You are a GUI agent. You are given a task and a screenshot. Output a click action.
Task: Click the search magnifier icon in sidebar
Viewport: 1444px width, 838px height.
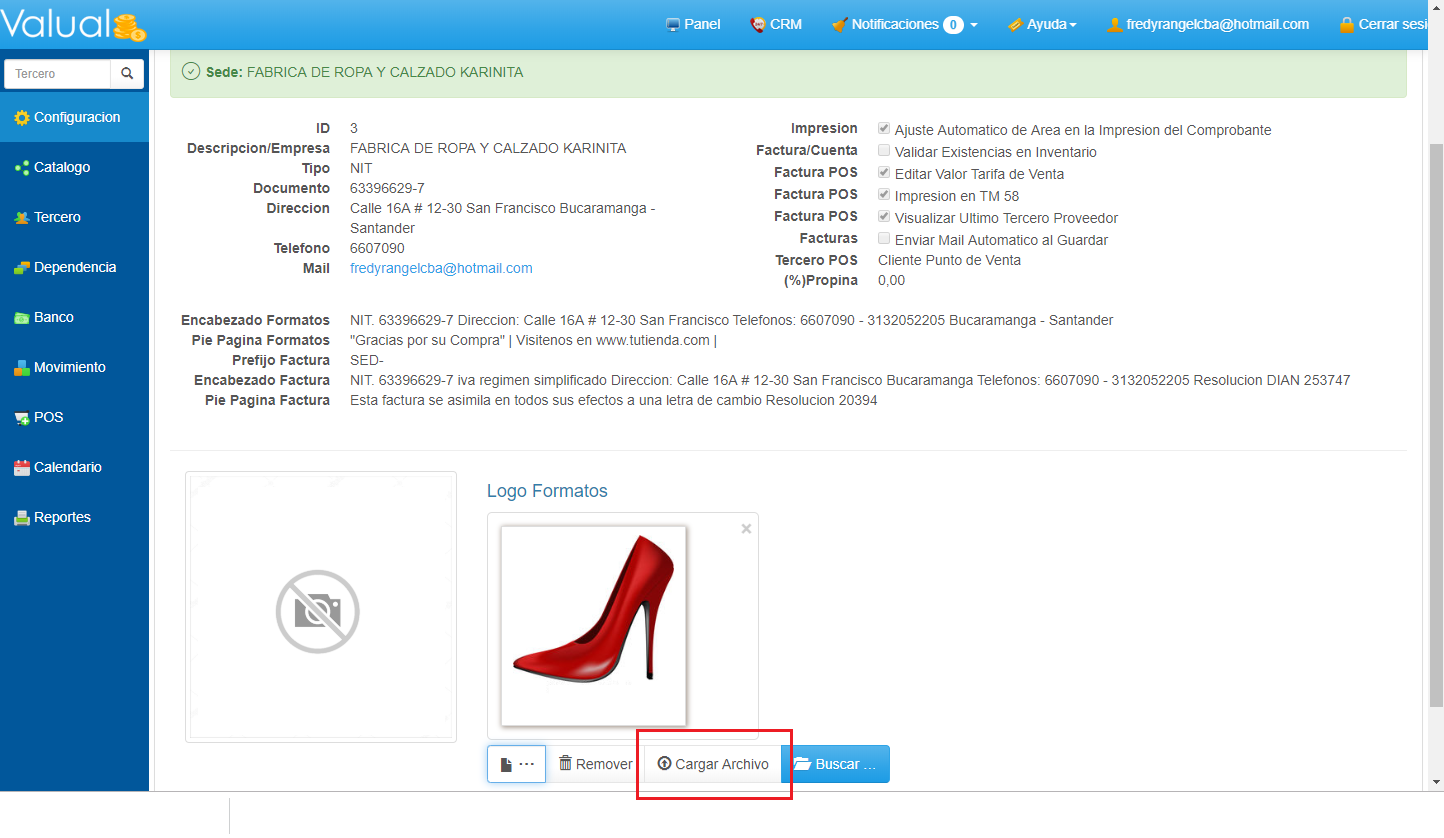(x=127, y=74)
